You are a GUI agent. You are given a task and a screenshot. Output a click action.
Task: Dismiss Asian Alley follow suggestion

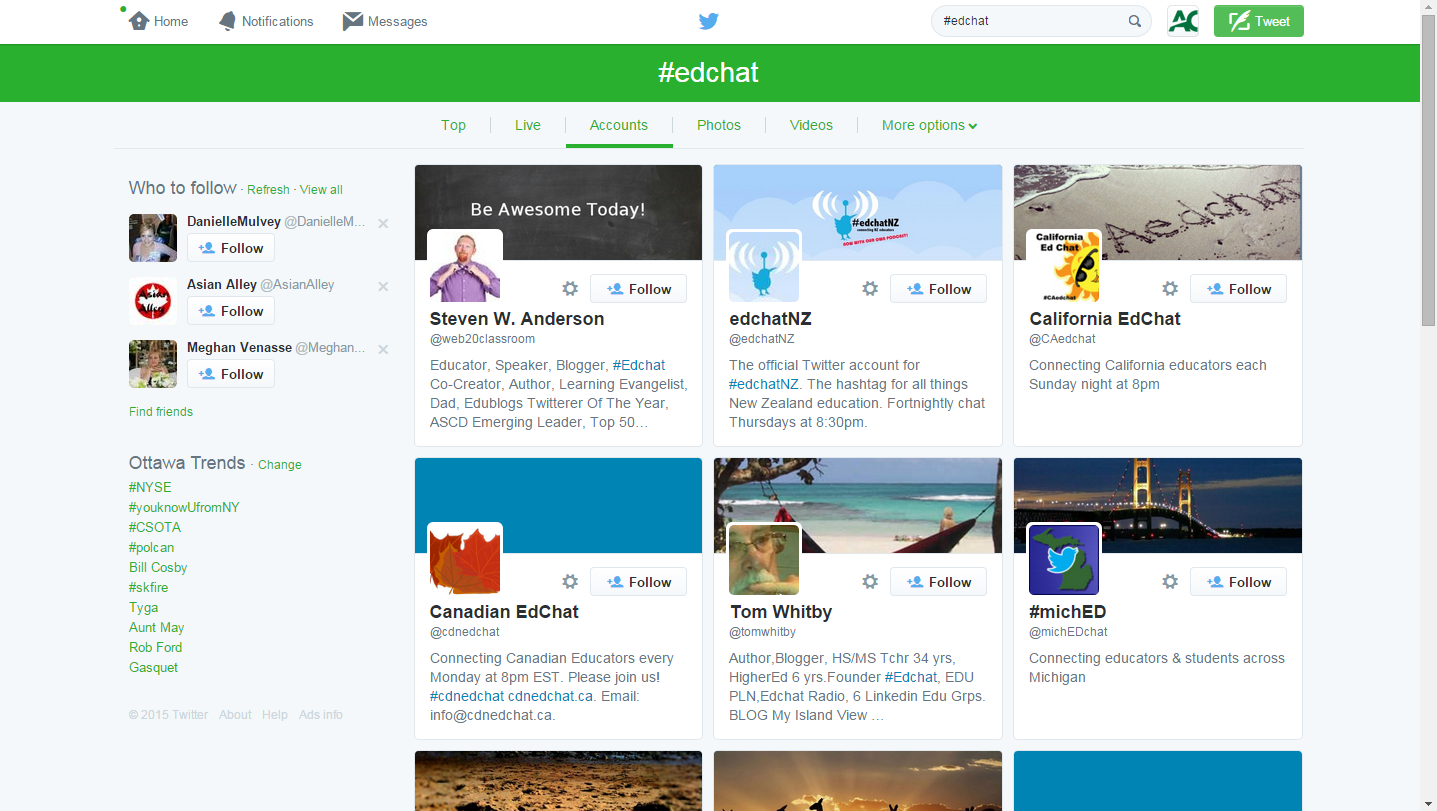point(383,287)
